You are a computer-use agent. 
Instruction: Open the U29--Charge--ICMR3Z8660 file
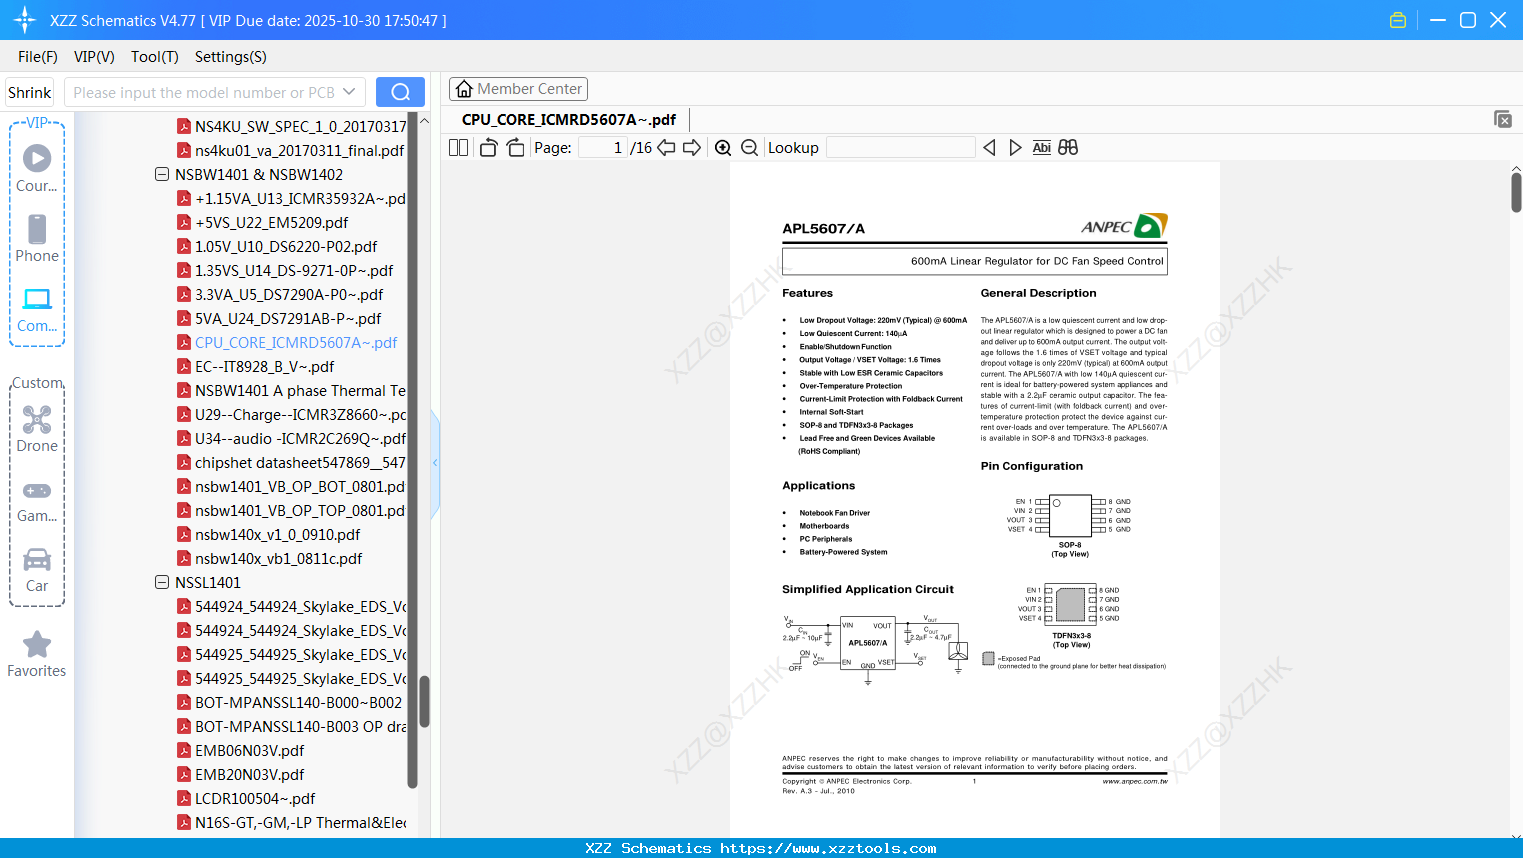[x=292, y=414]
